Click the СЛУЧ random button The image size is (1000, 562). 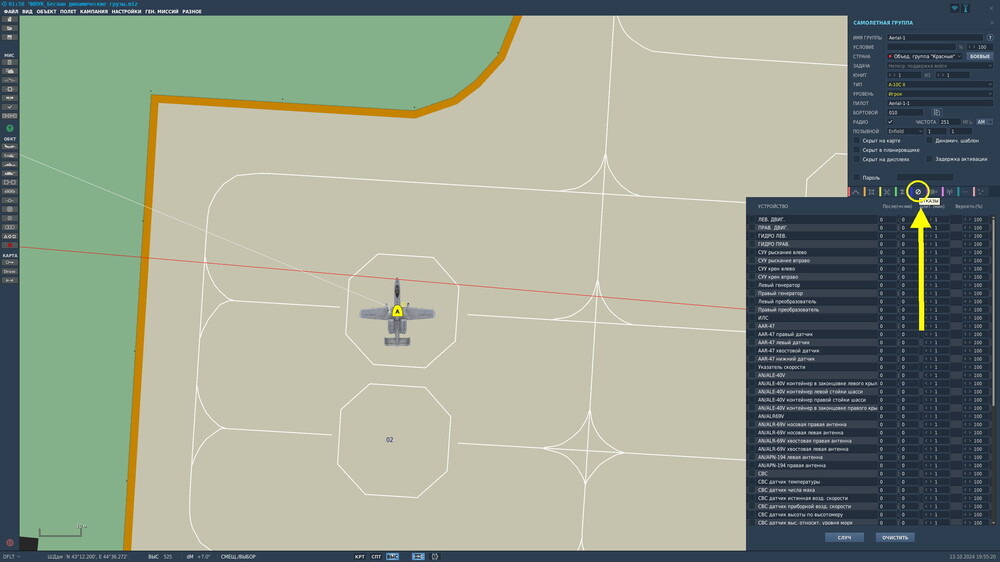(x=844, y=538)
